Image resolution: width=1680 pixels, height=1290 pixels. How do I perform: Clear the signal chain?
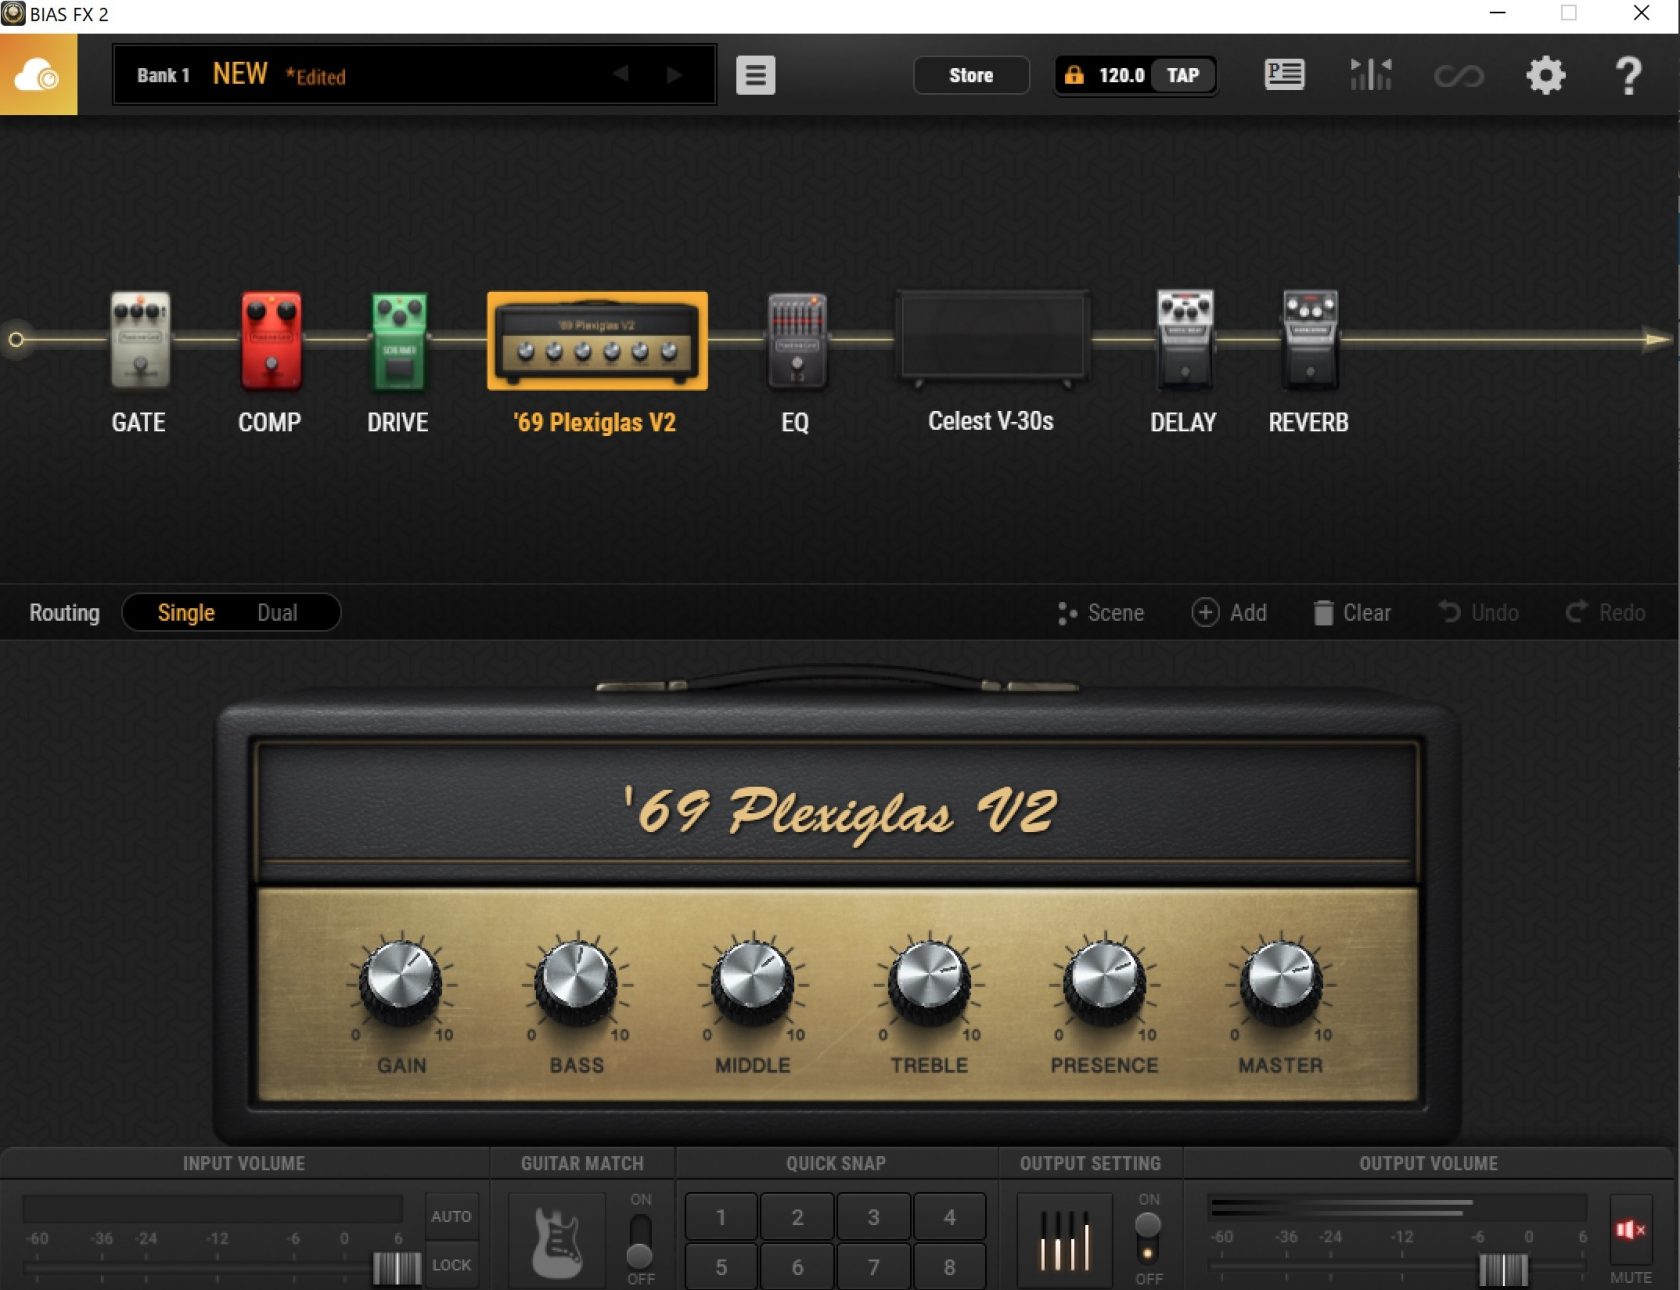[1352, 612]
